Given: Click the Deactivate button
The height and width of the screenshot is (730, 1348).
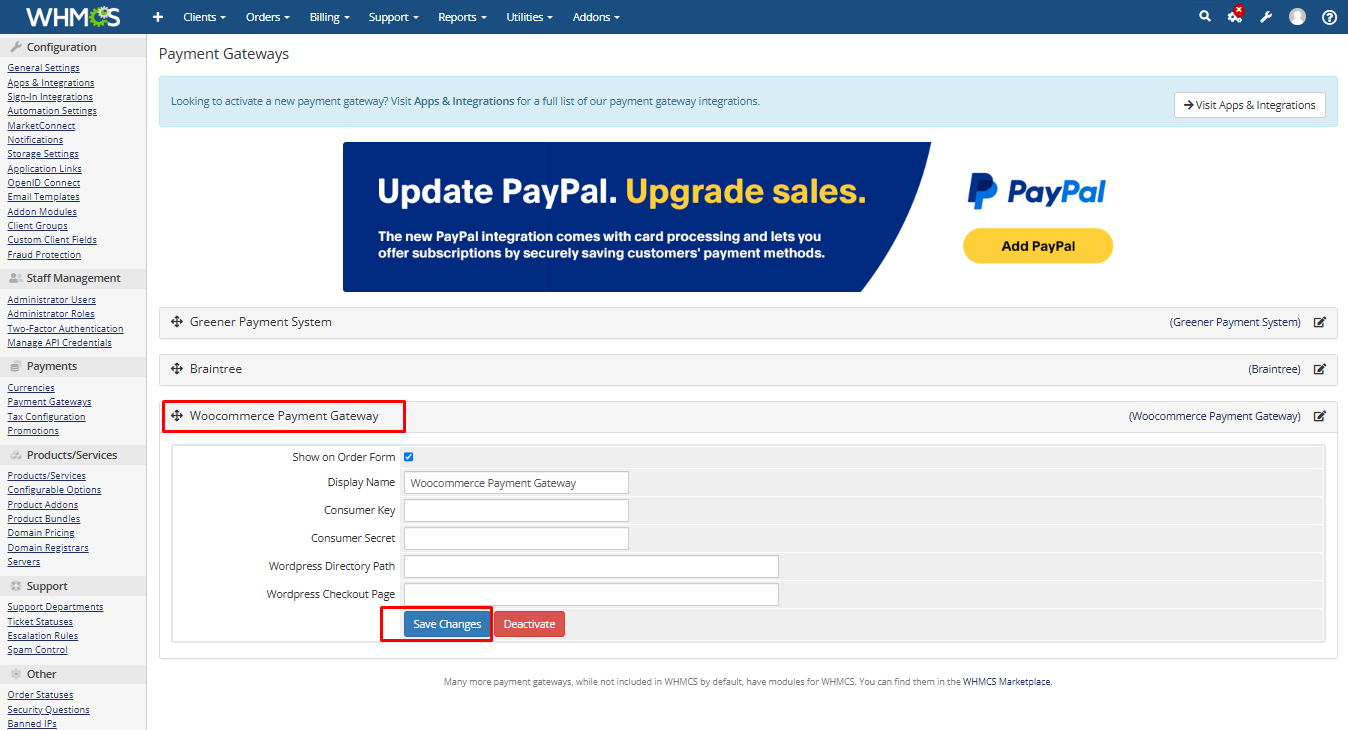Looking at the screenshot, I should (529, 624).
